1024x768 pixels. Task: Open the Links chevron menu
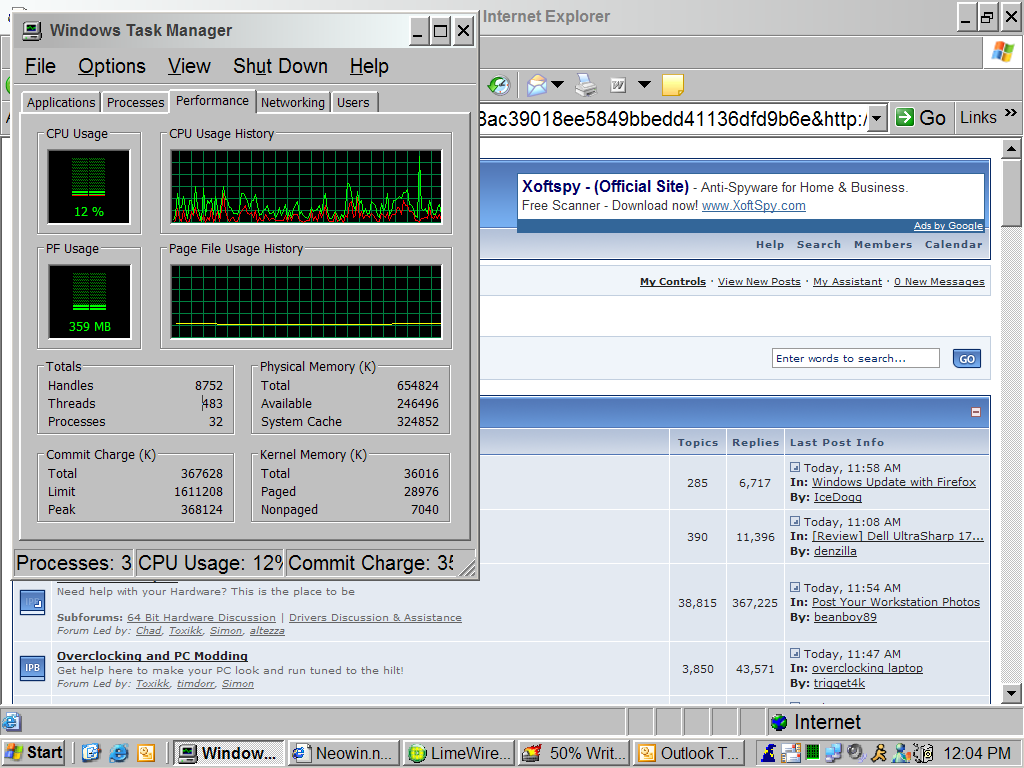click(1012, 115)
